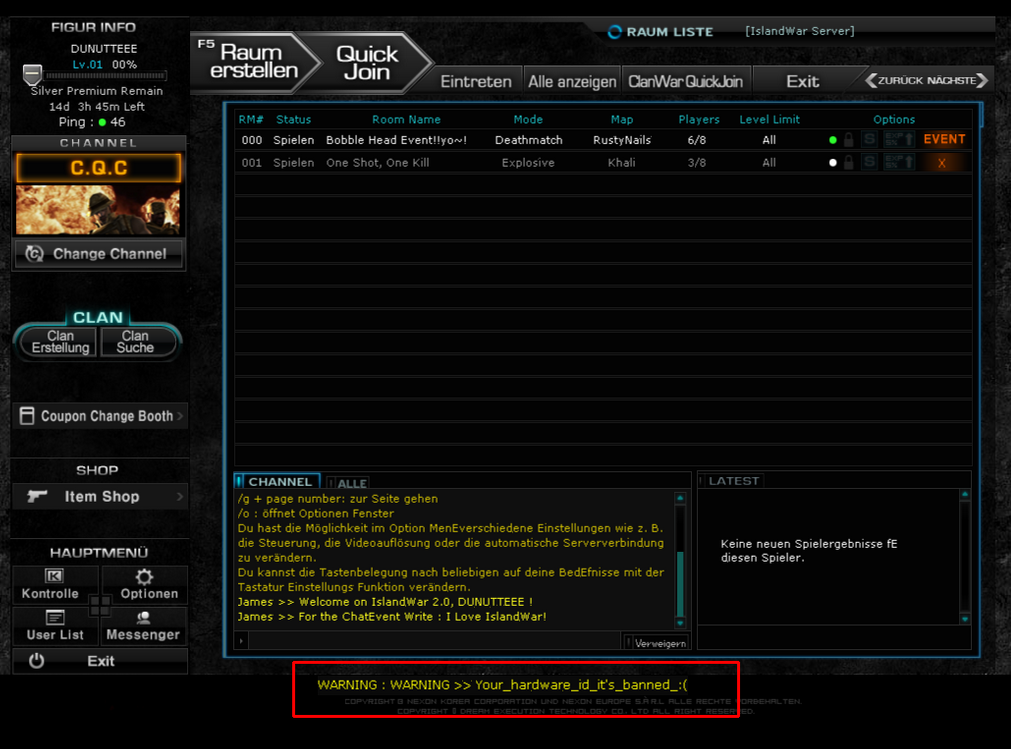The width and height of the screenshot is (1011, 749).
Task: Click the chat scrollbar thumb
Action: click(680, 584)
